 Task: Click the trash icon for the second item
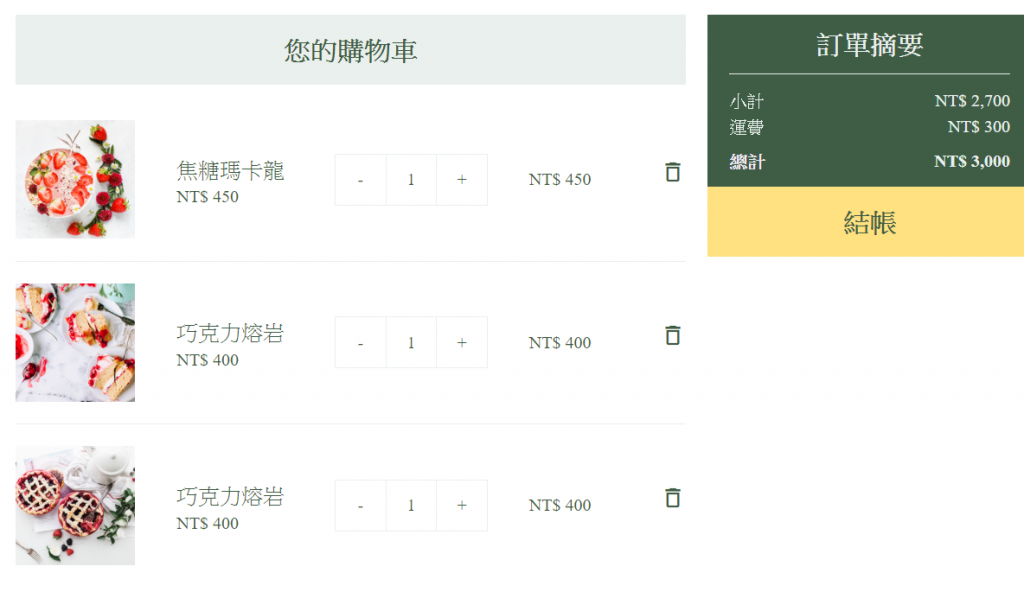coord(672,335)
